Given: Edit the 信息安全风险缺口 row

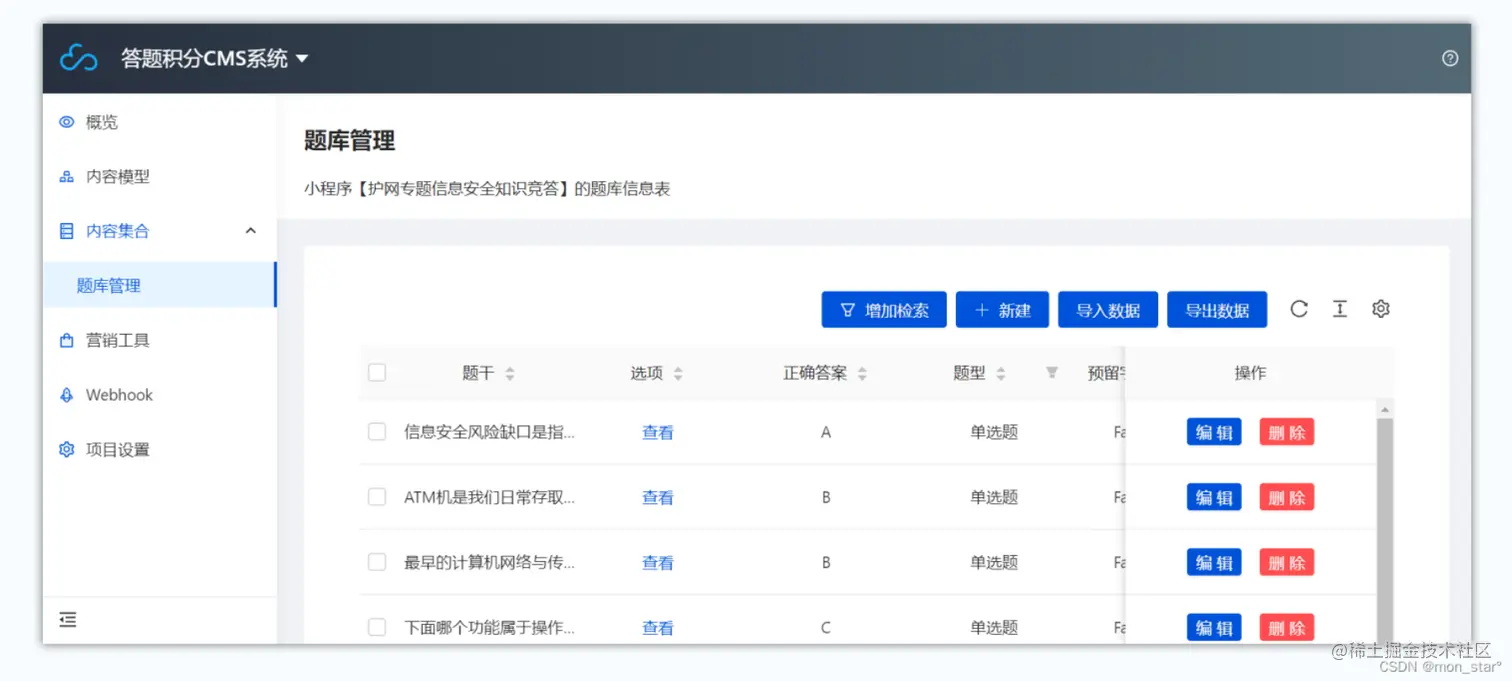Looking at the screenshot, I should [1214, 432].
